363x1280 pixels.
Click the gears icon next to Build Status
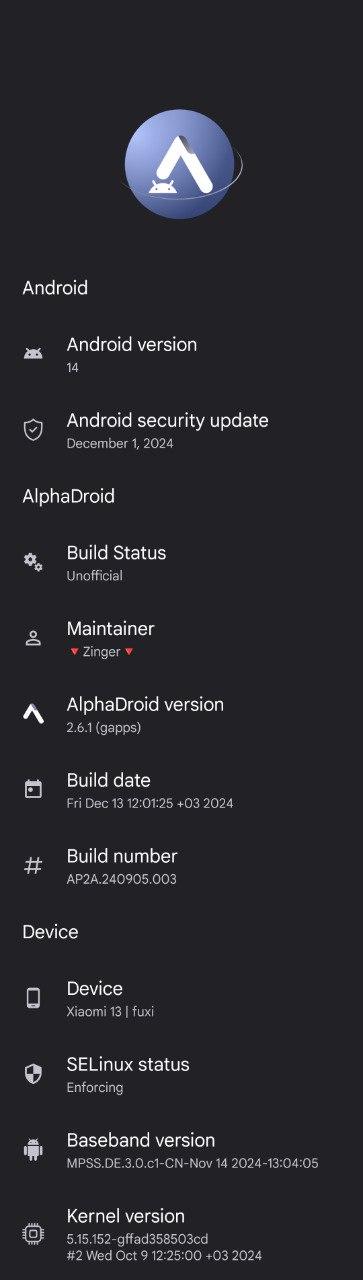(33, 562)
